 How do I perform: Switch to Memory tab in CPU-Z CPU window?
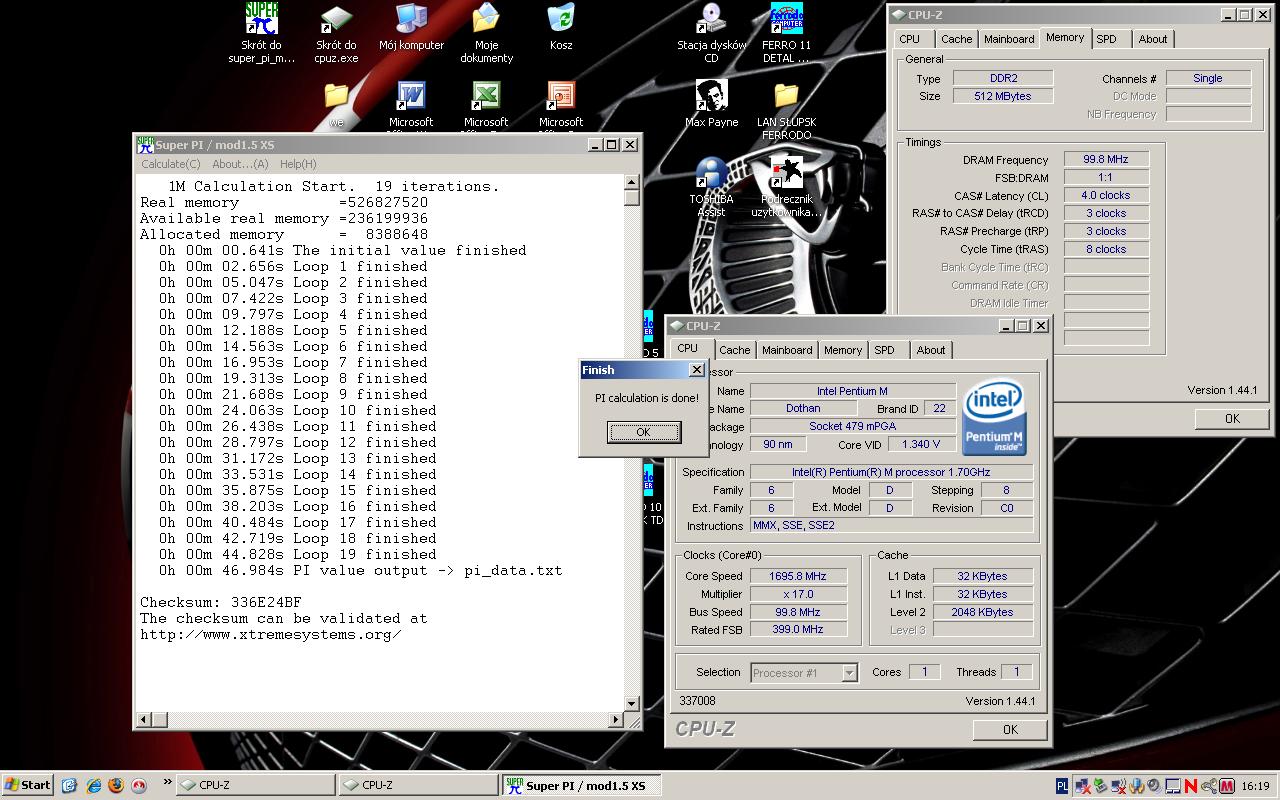point(843,350)
